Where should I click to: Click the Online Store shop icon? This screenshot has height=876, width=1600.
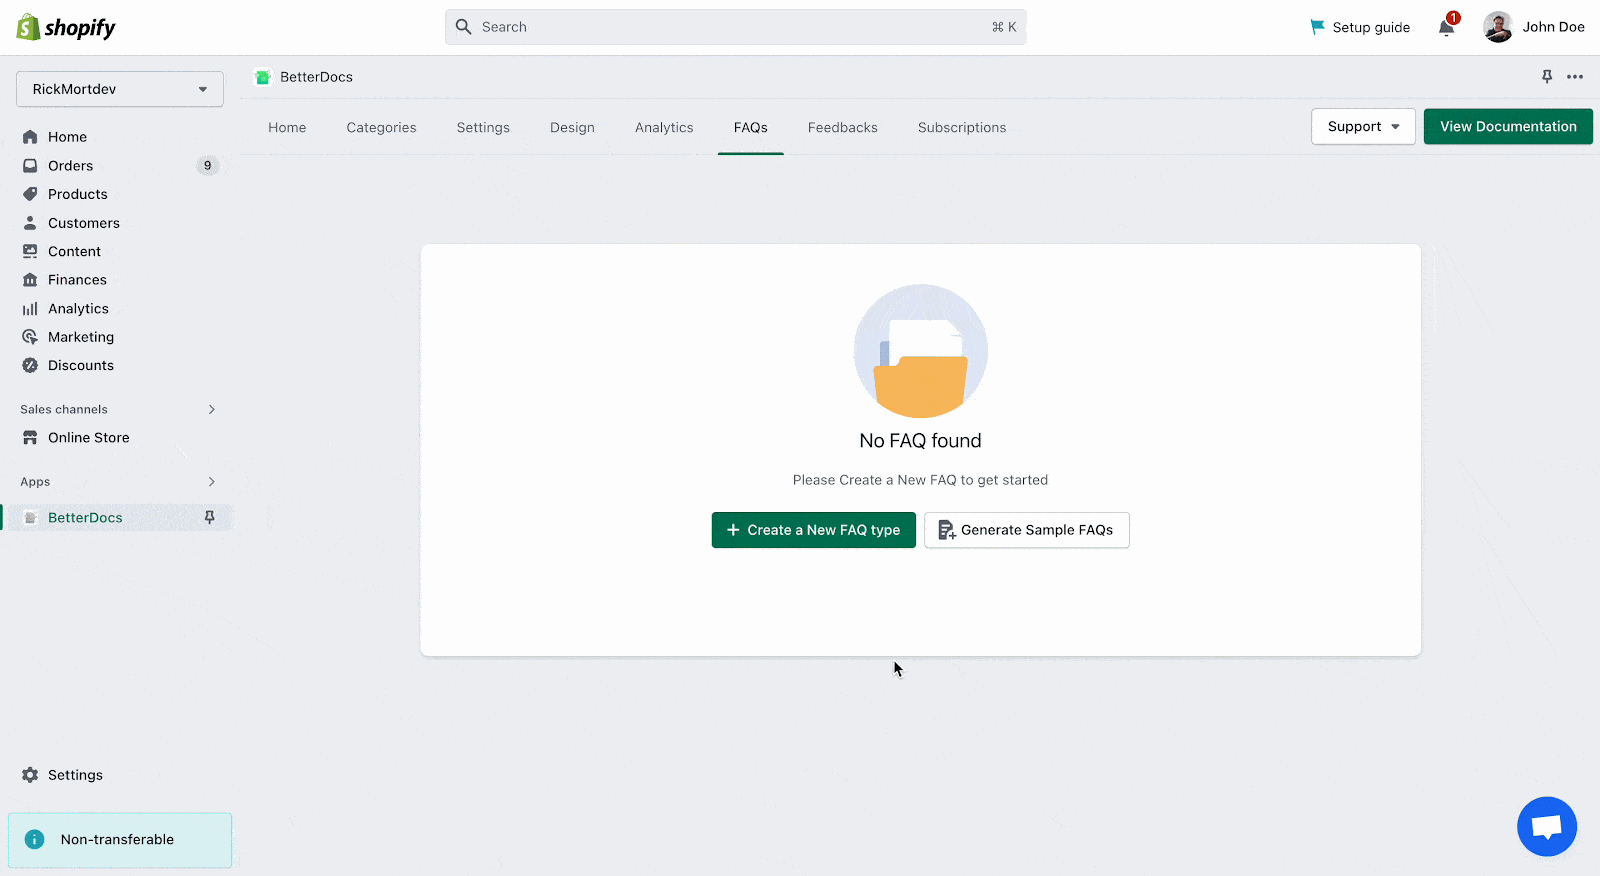[x=30, y=438]
